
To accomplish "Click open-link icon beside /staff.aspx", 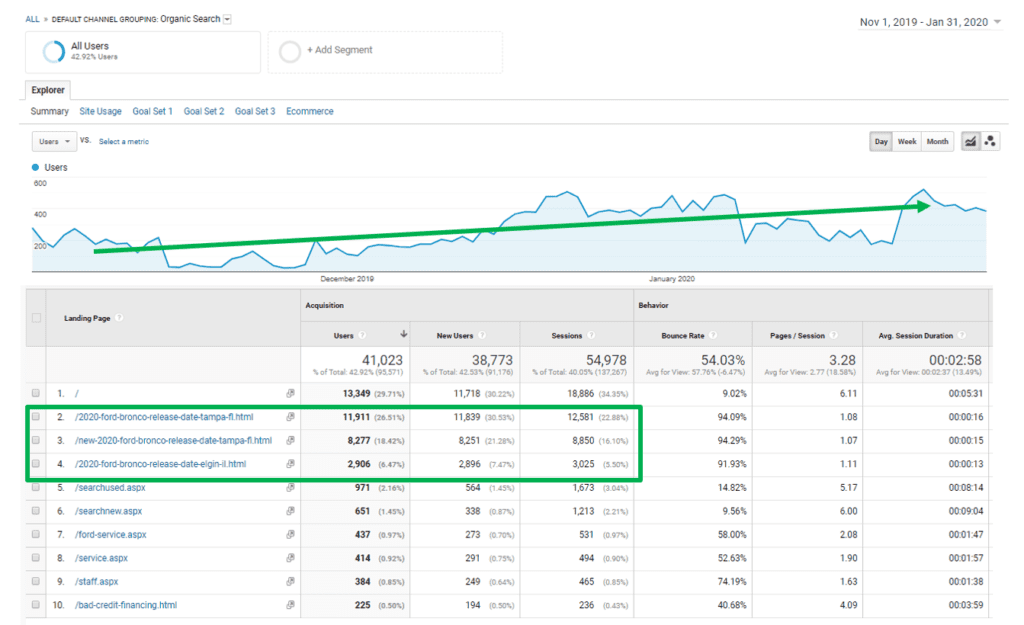I will (x=291, y=581).
